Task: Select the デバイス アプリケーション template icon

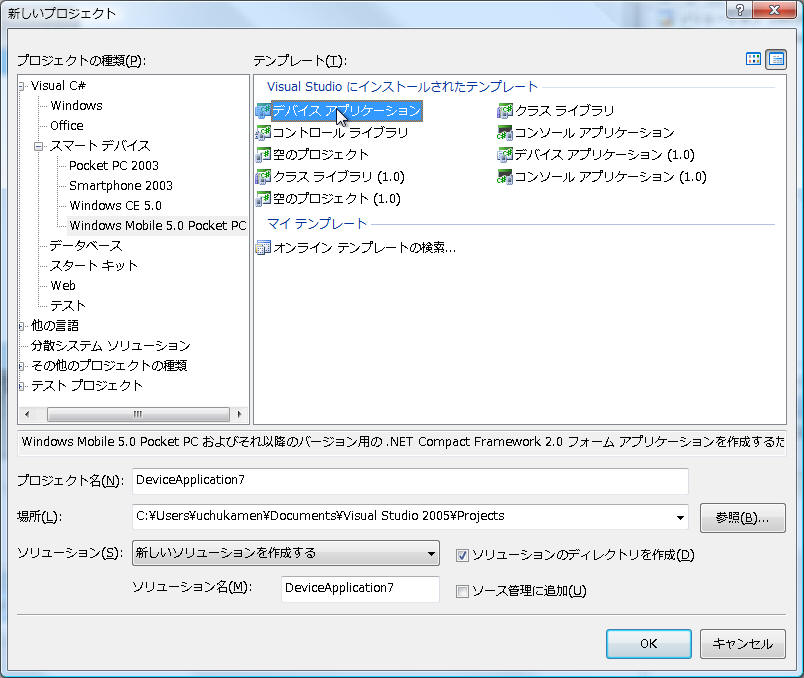Action: (263, 111)
